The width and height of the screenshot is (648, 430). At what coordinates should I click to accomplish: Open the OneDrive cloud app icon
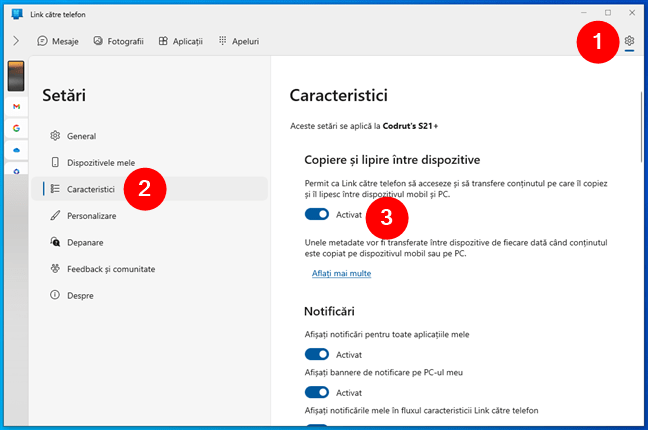(x=16, y=150)
